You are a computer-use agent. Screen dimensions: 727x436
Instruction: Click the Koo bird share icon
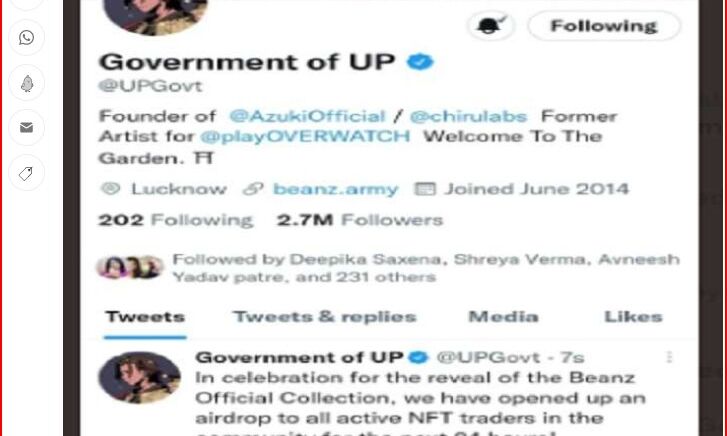tap(26, 83)
